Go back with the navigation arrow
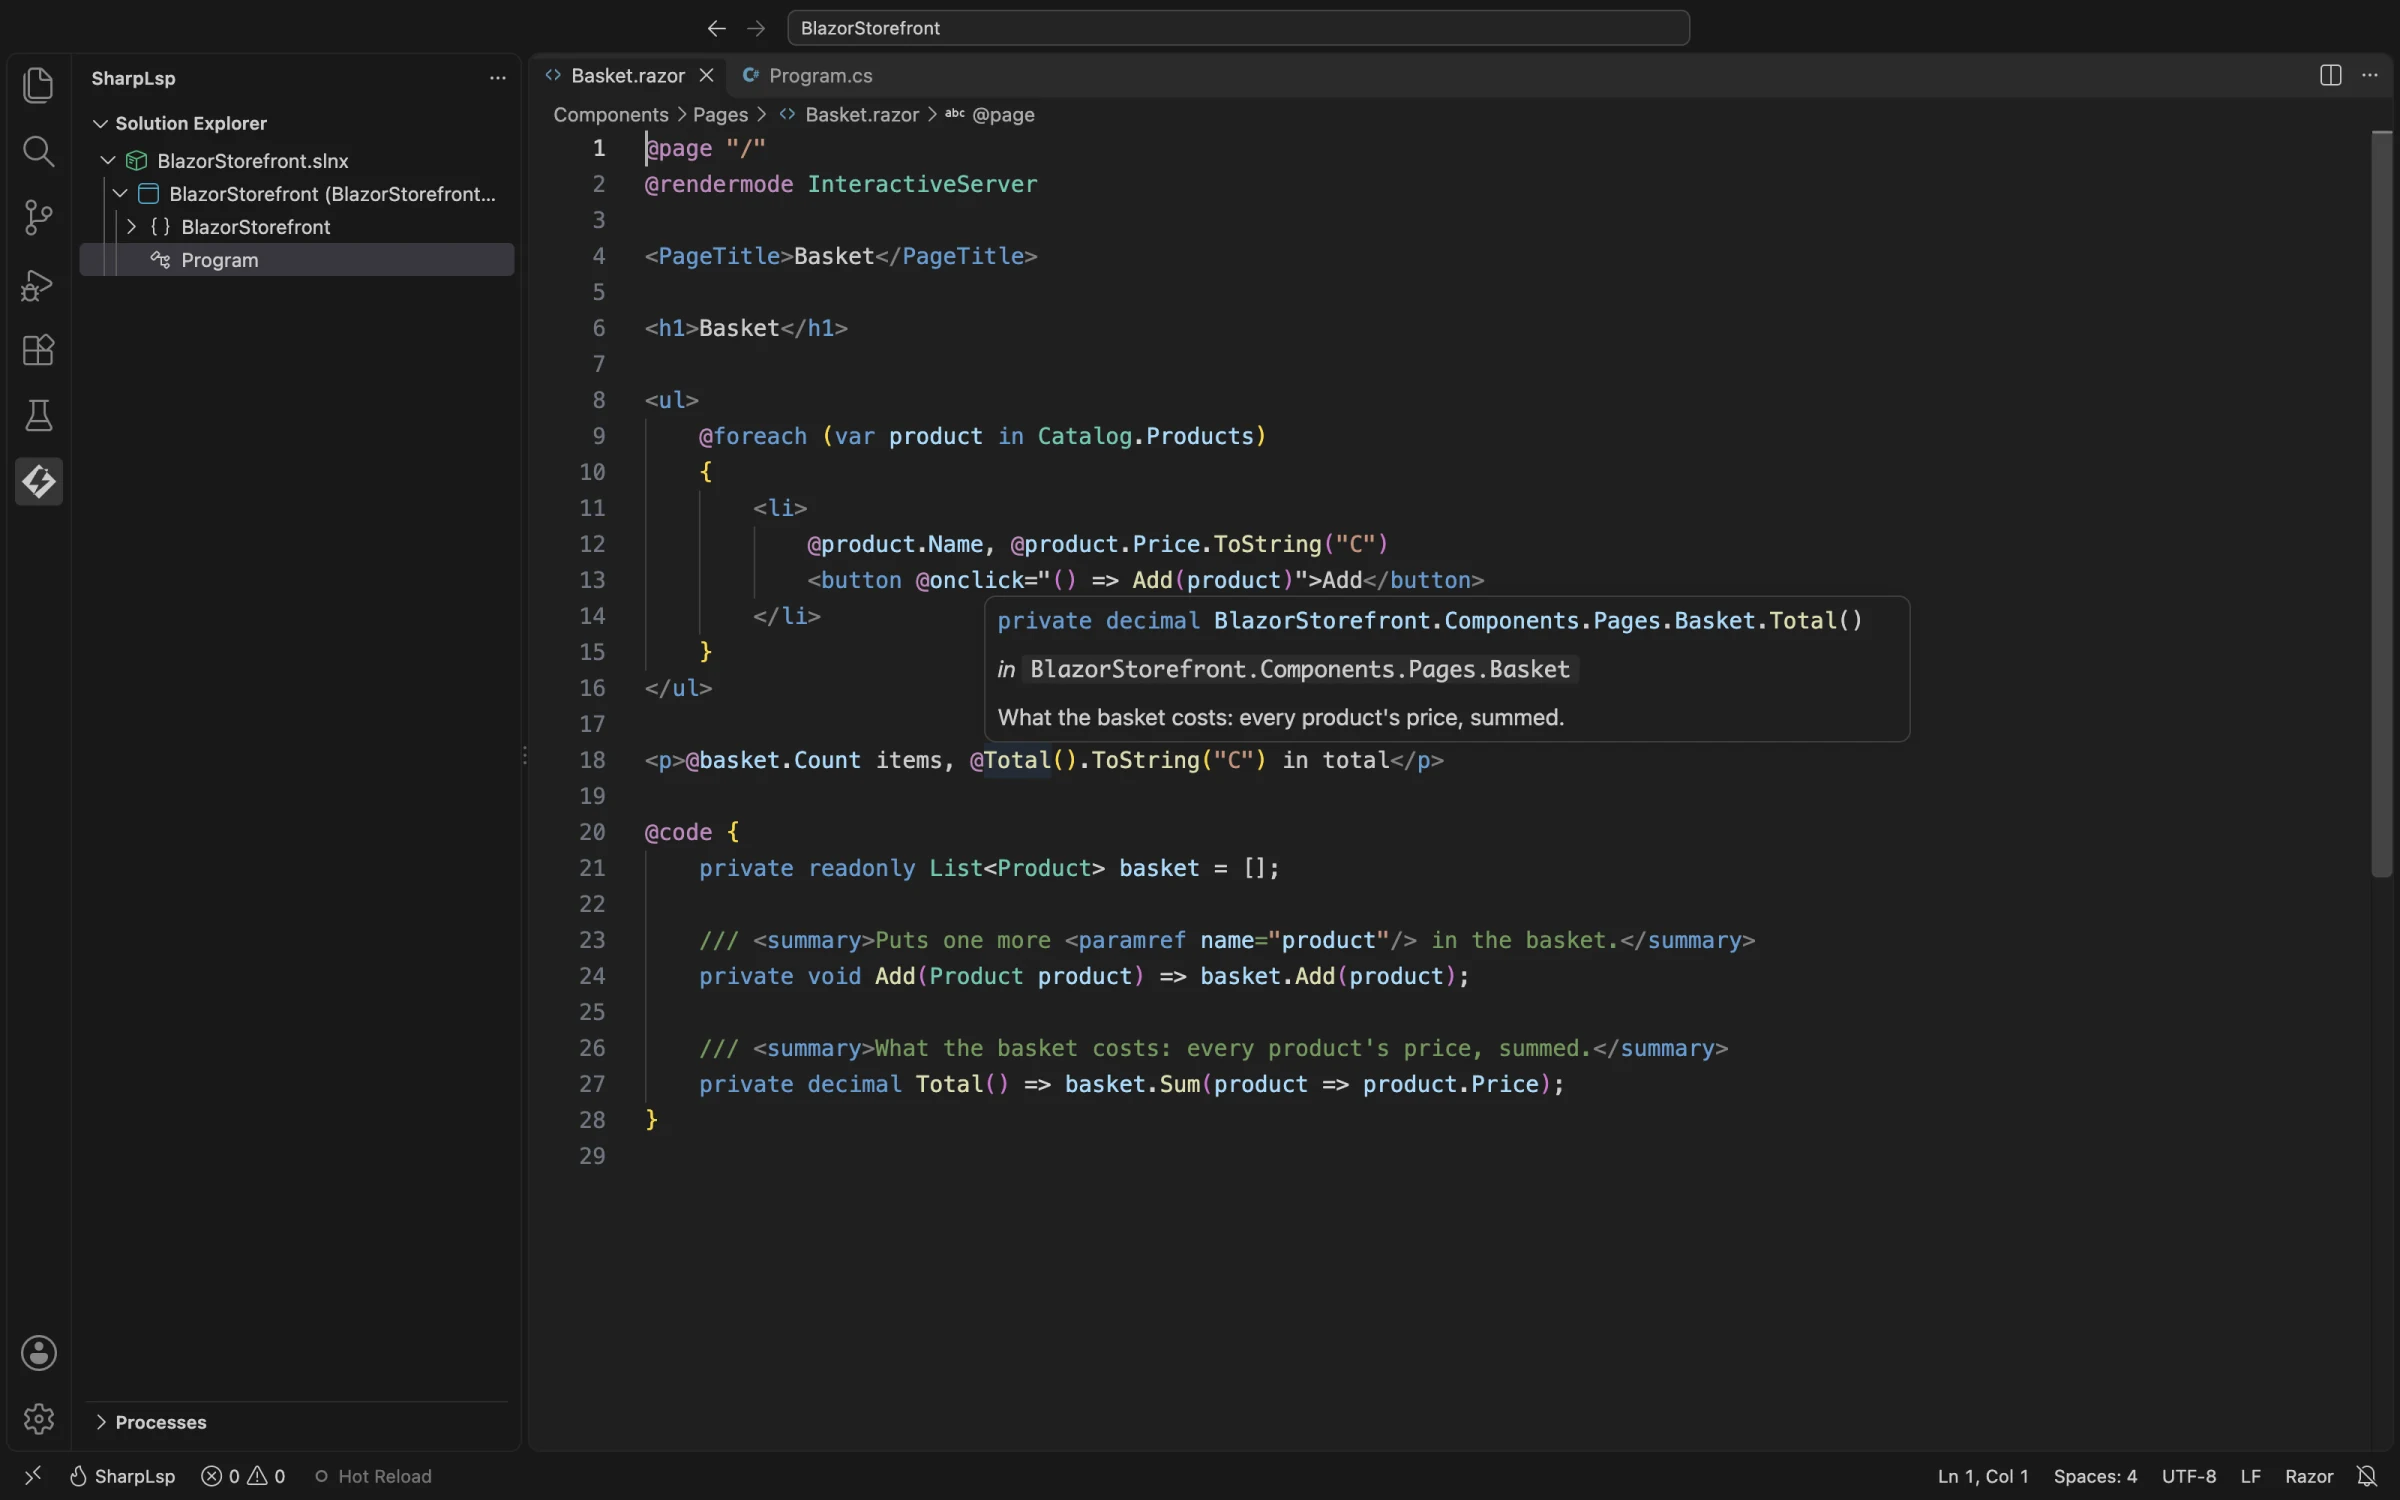Screen dimensions: 2400x1500 [x=716, y=28]
